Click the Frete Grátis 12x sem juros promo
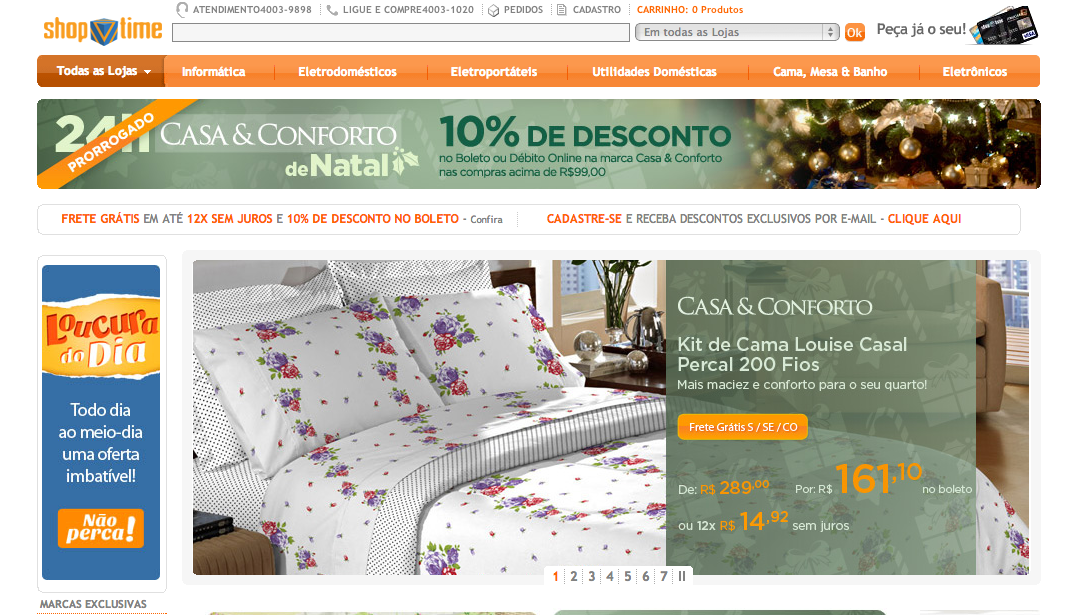Screen dimensions: 1077x615 [260, 219]
